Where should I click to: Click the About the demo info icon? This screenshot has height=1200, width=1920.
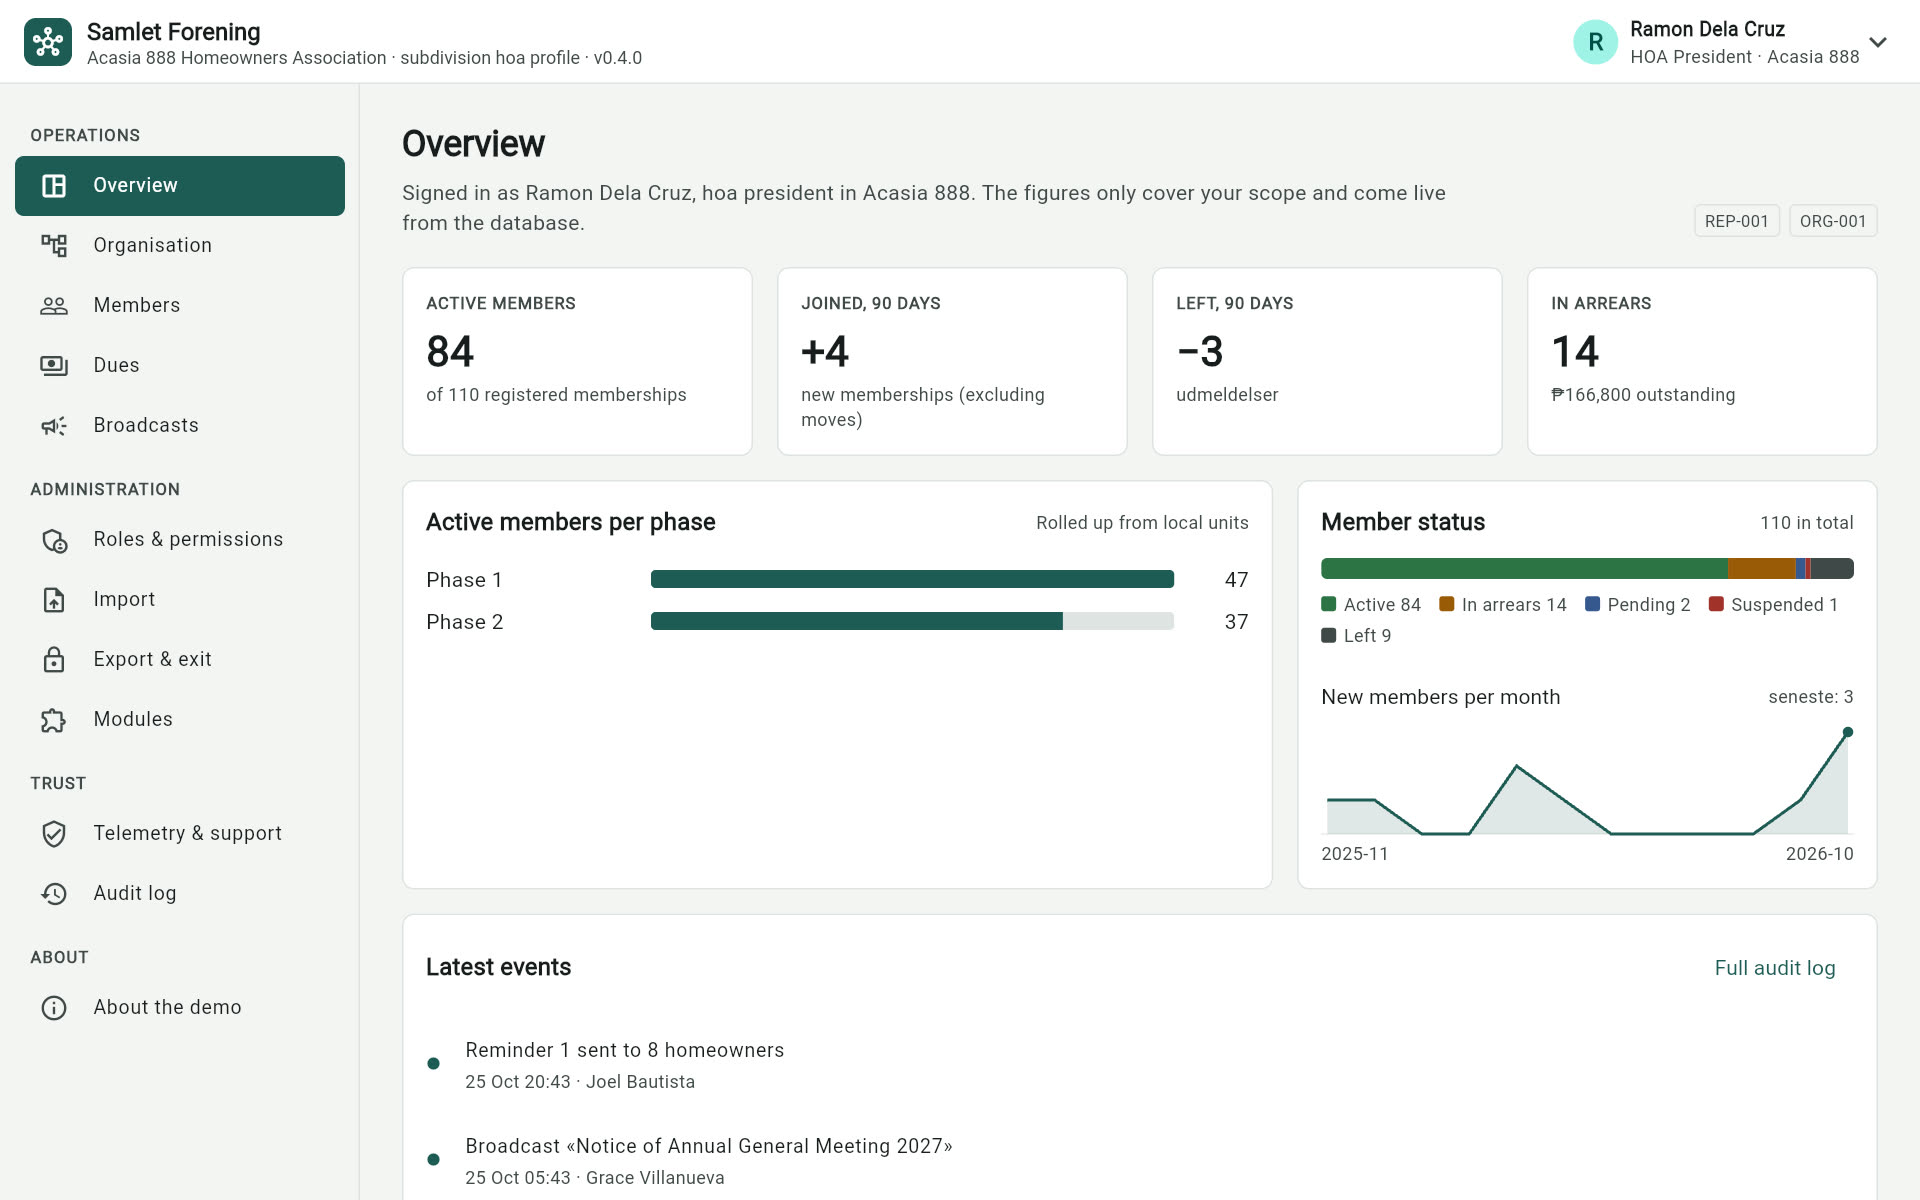[54, 1008]
